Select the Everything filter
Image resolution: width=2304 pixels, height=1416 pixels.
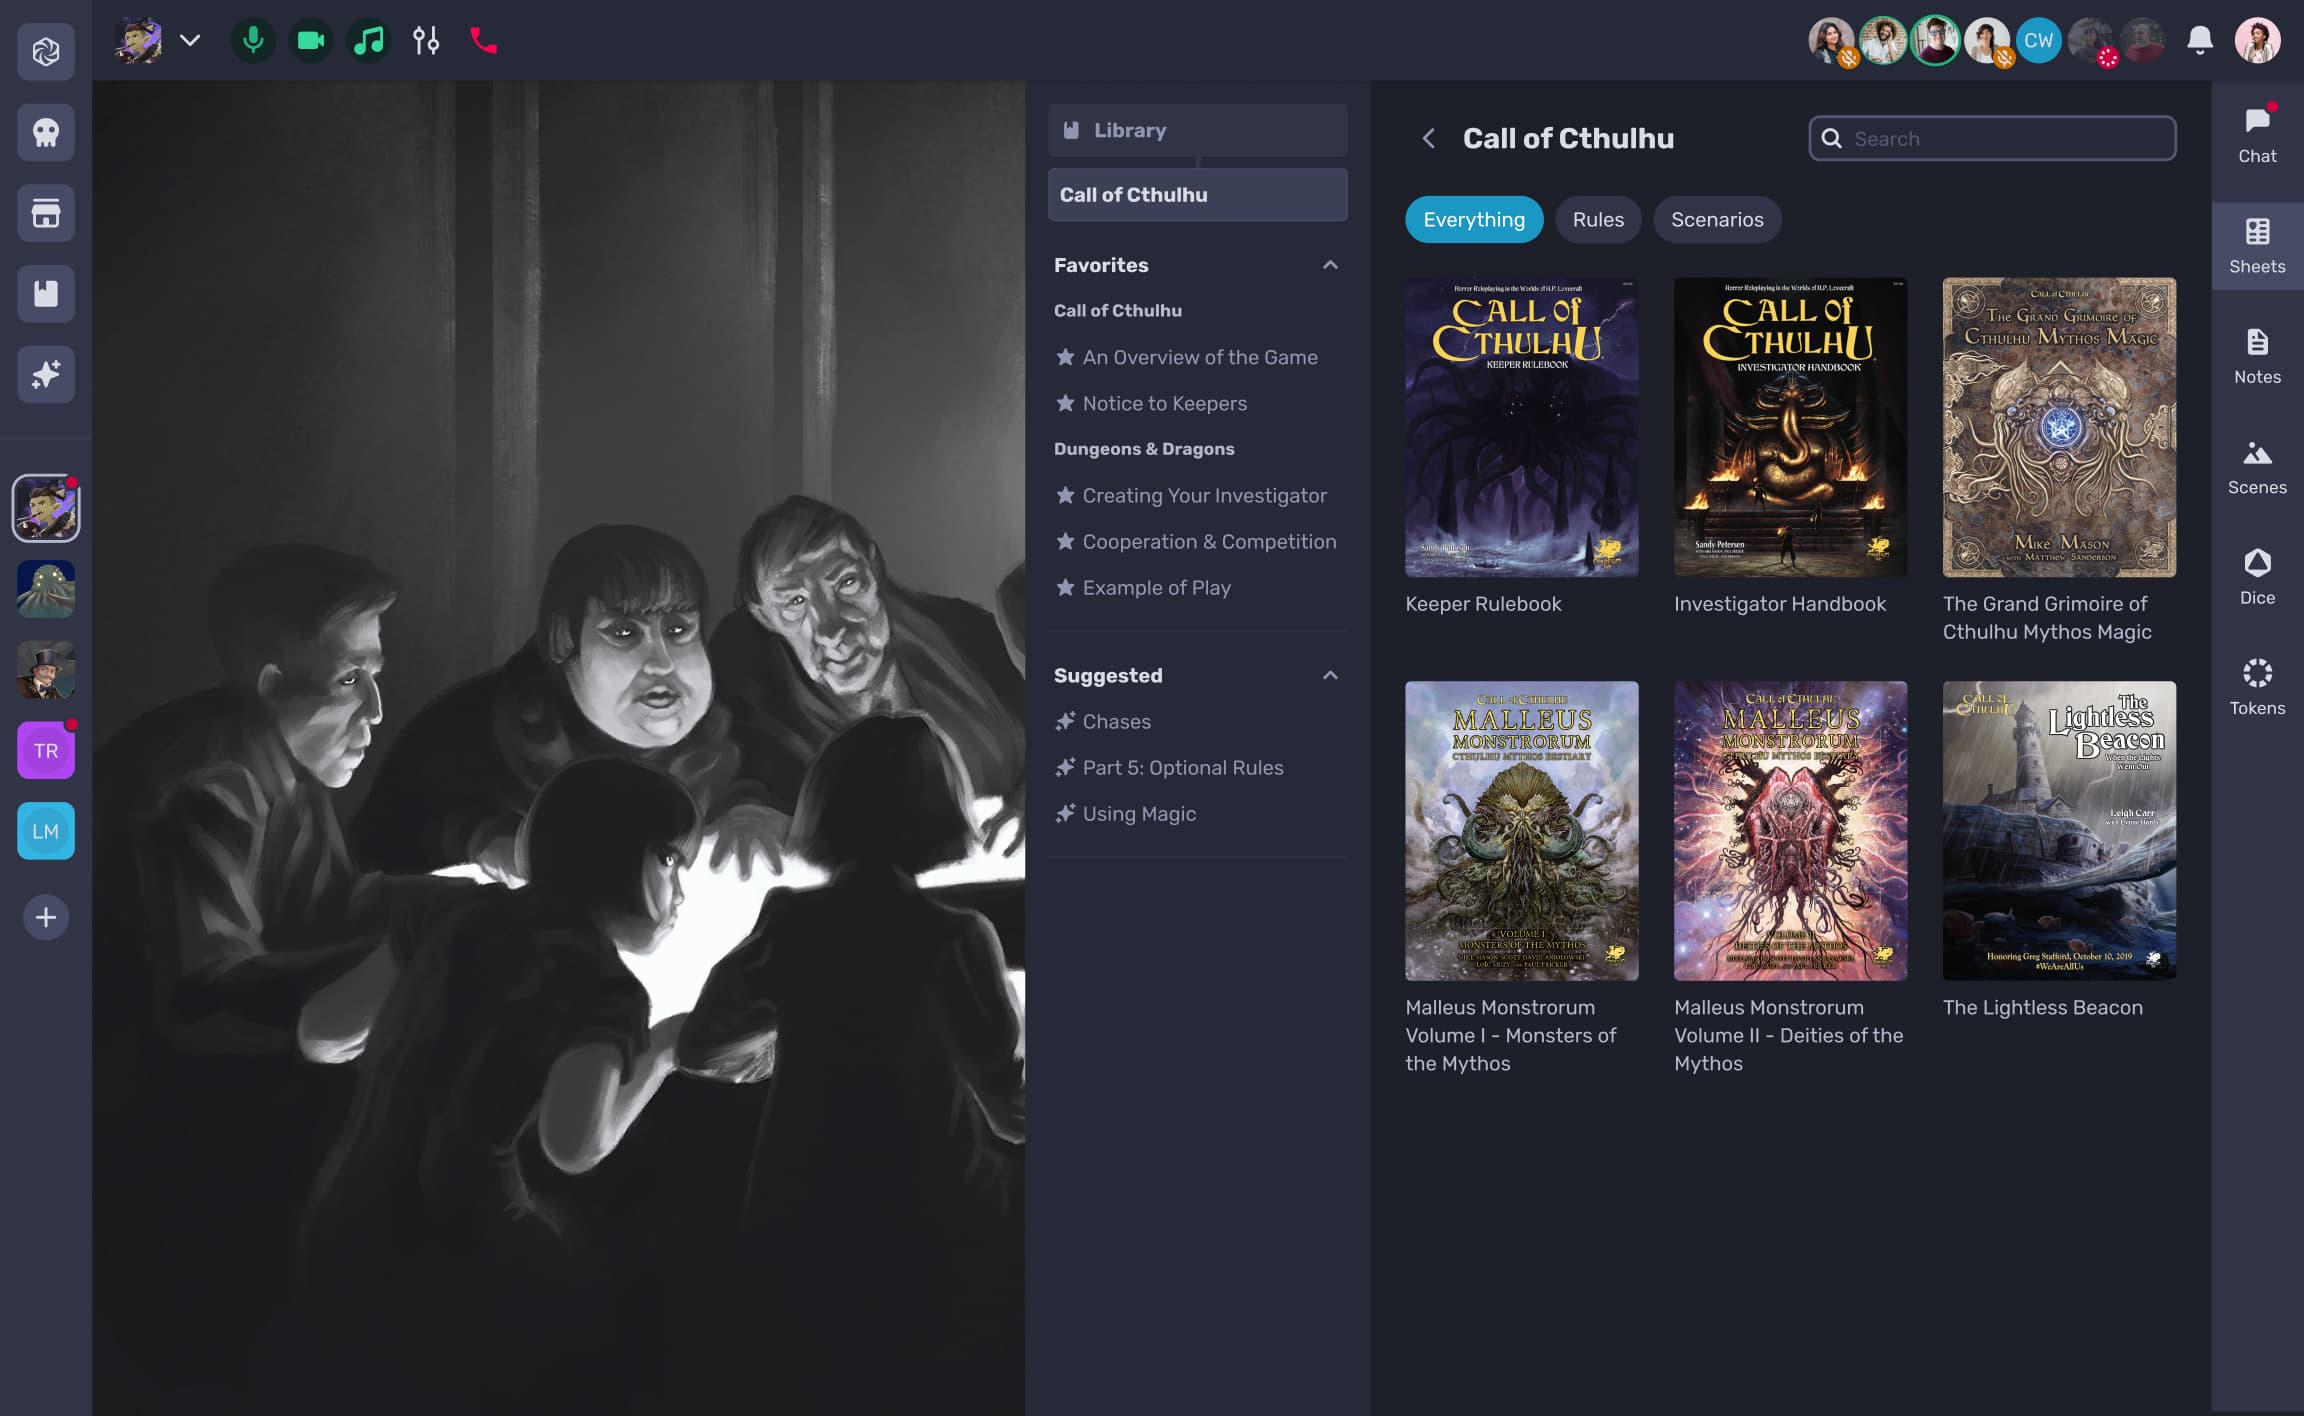[x=1474, y=219]
